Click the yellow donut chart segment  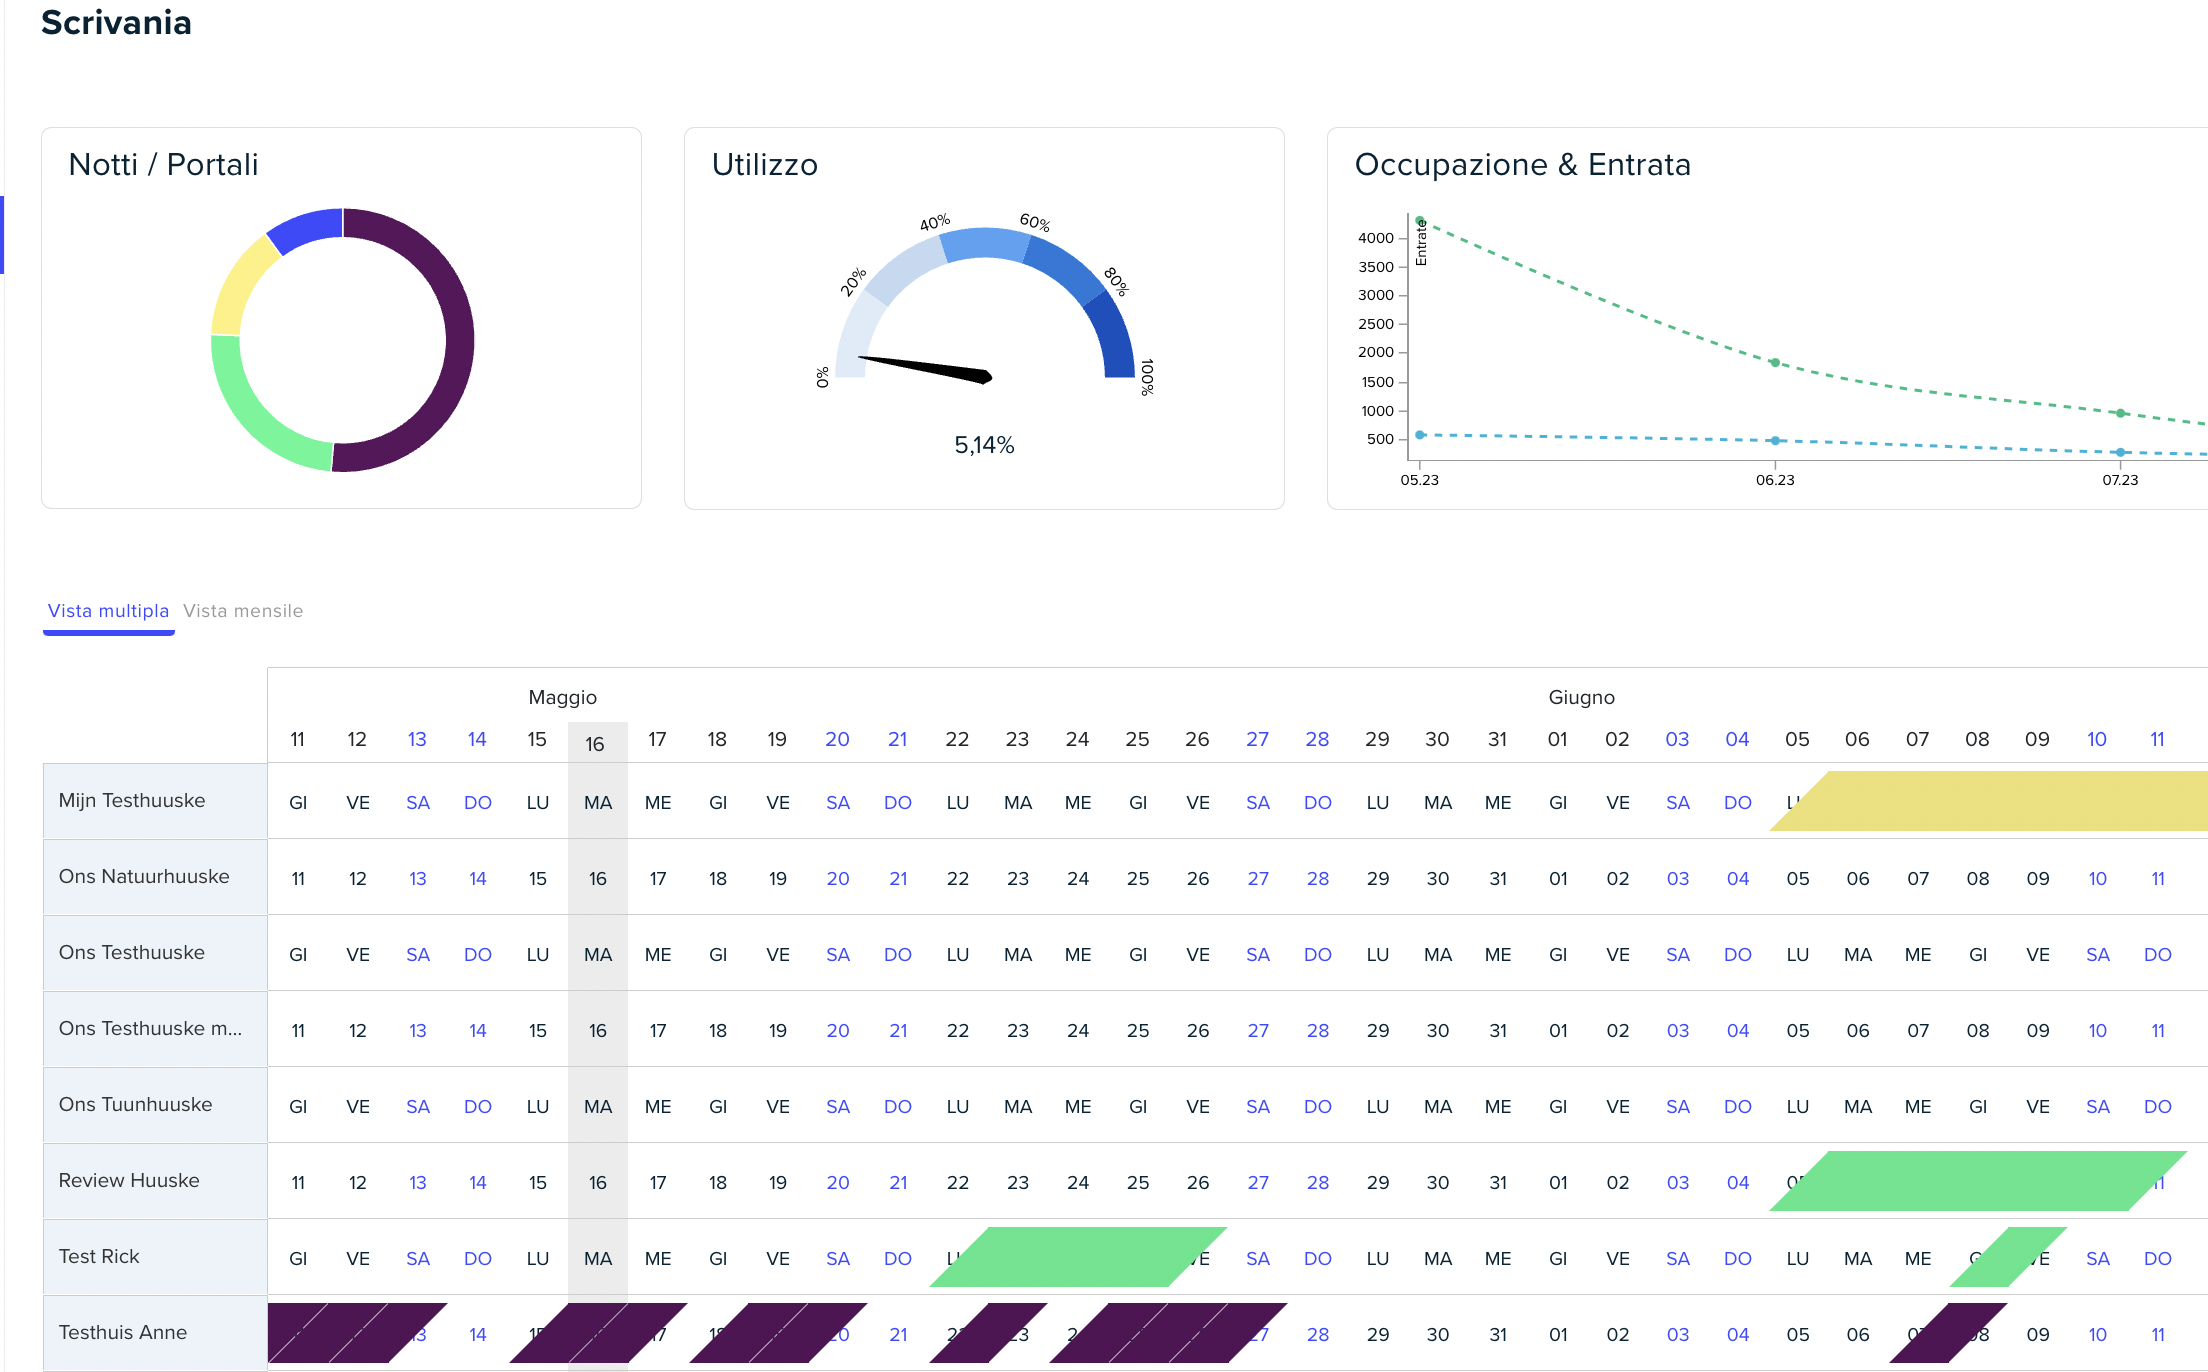(x=236, y=285)
